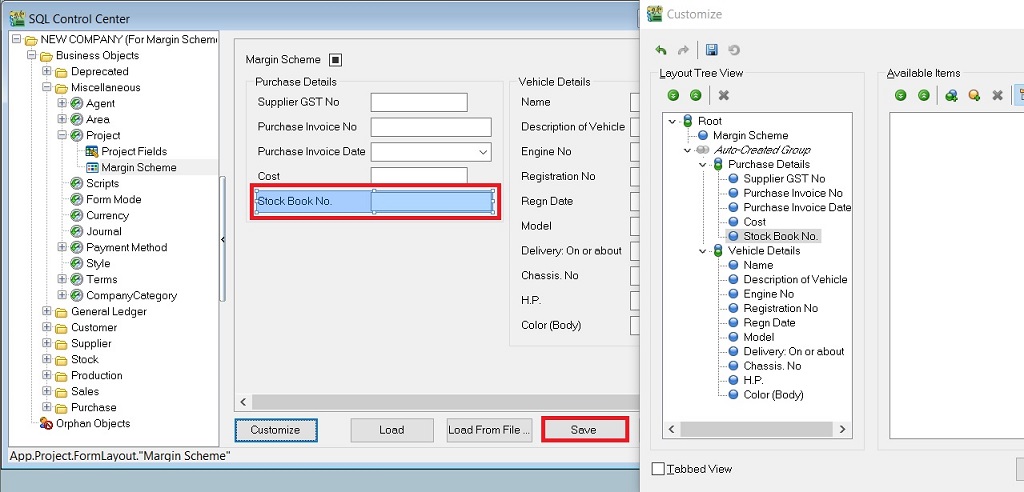Image resolution: width=1024 pixels, height=492 pixels.
Task: Click the floppy disk save layout icon
Action: coord(711,50)
